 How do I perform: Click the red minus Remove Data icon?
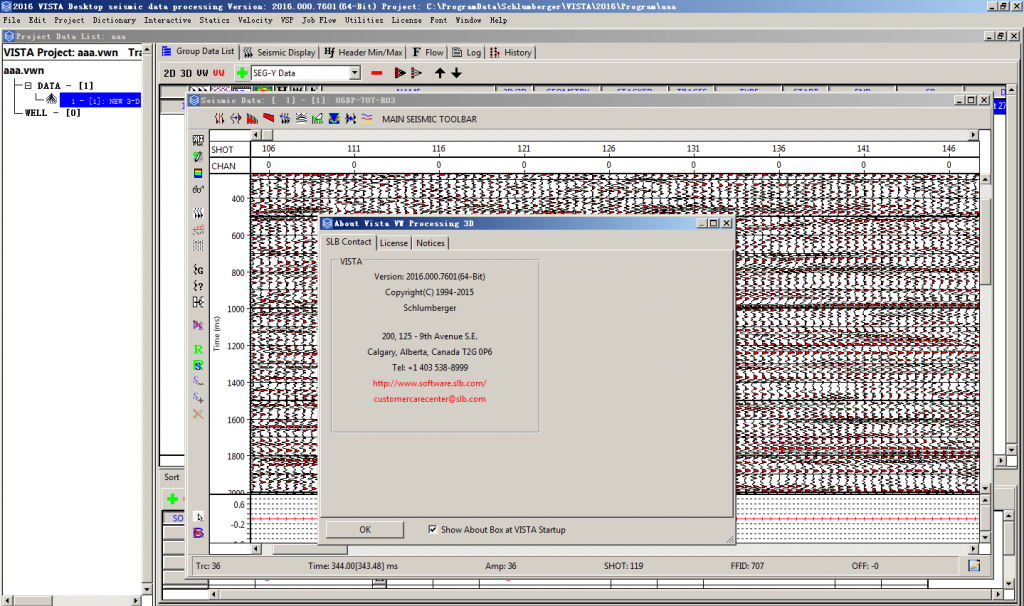[x=376, y=72]
